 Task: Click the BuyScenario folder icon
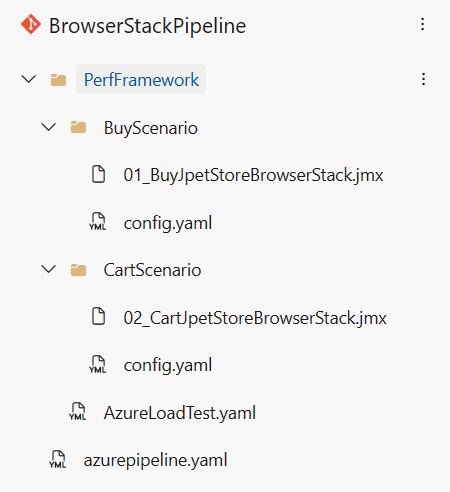(78, 127)
